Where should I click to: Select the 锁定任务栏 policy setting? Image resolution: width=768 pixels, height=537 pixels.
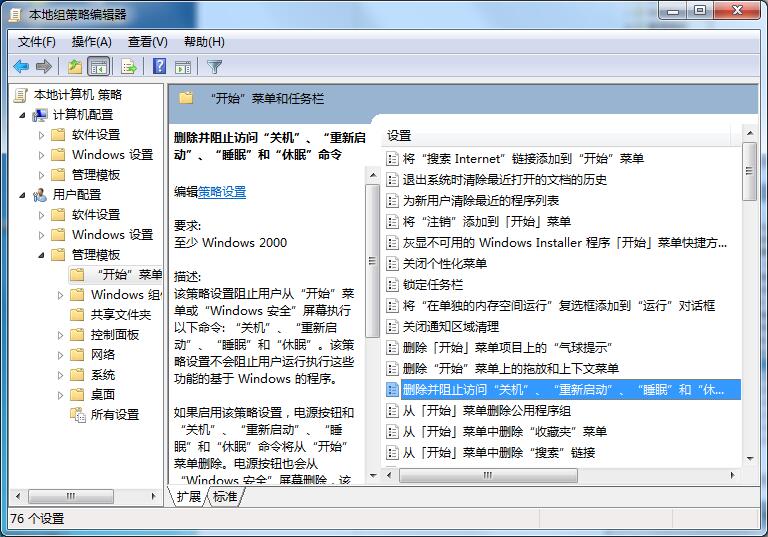point(432,285)
